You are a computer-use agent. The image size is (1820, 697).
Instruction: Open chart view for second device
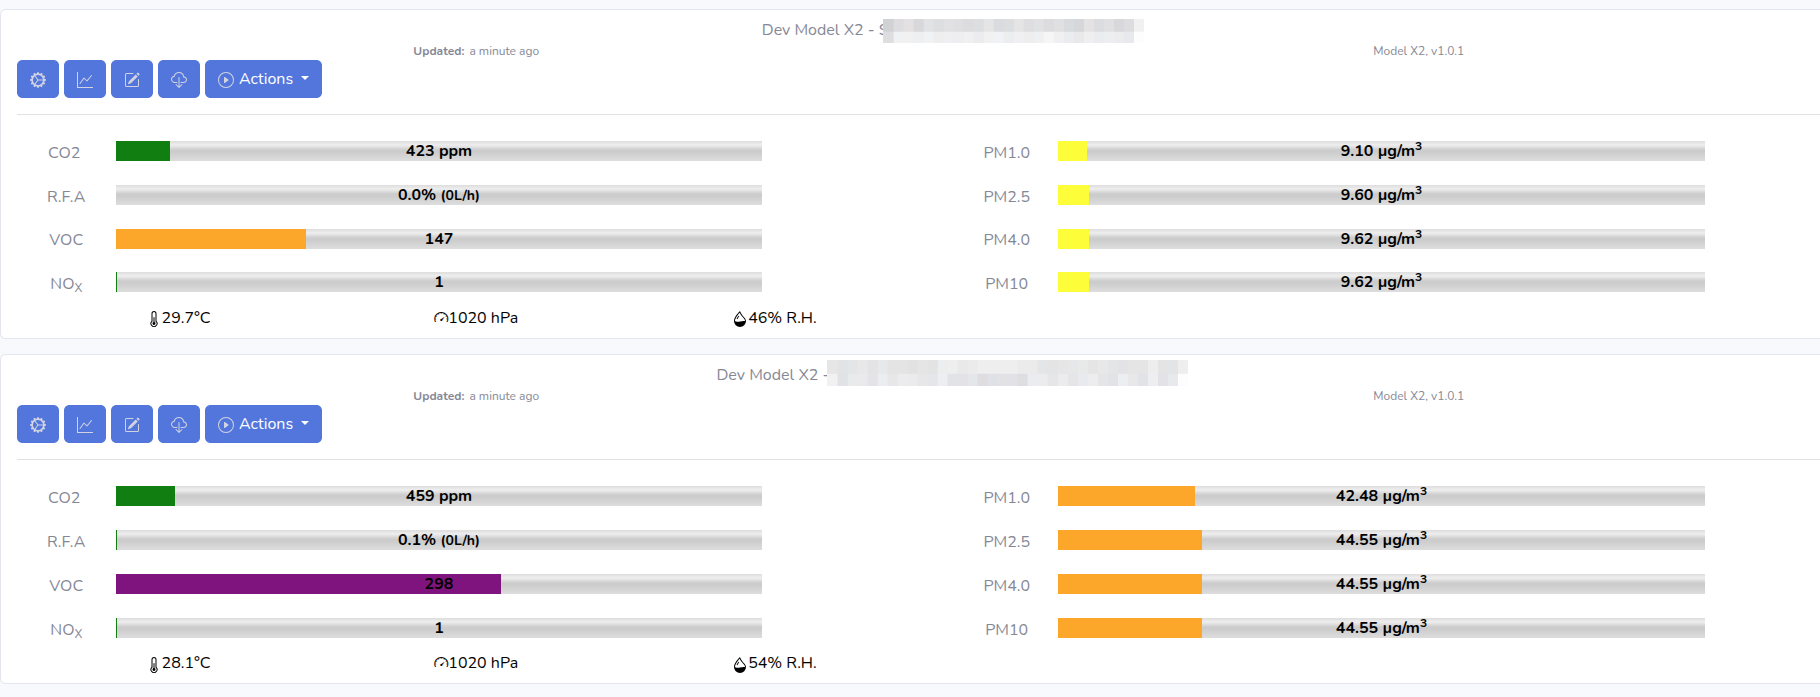pos(85,424)
